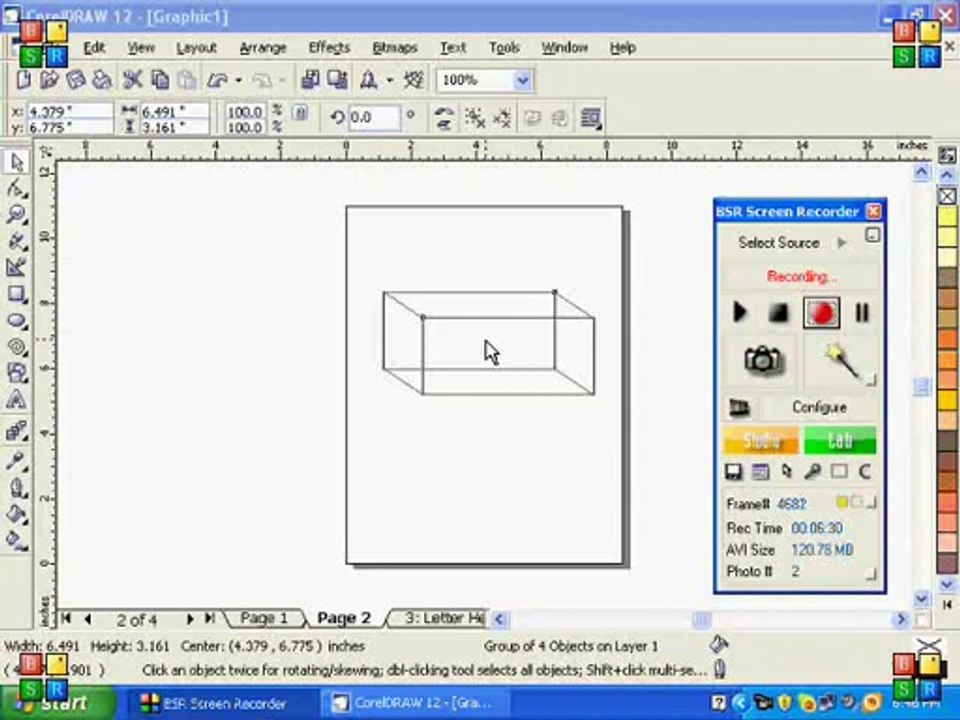Pick the Eyedropper tool
This screenshot has height=720, width=960.
(17, 460)
